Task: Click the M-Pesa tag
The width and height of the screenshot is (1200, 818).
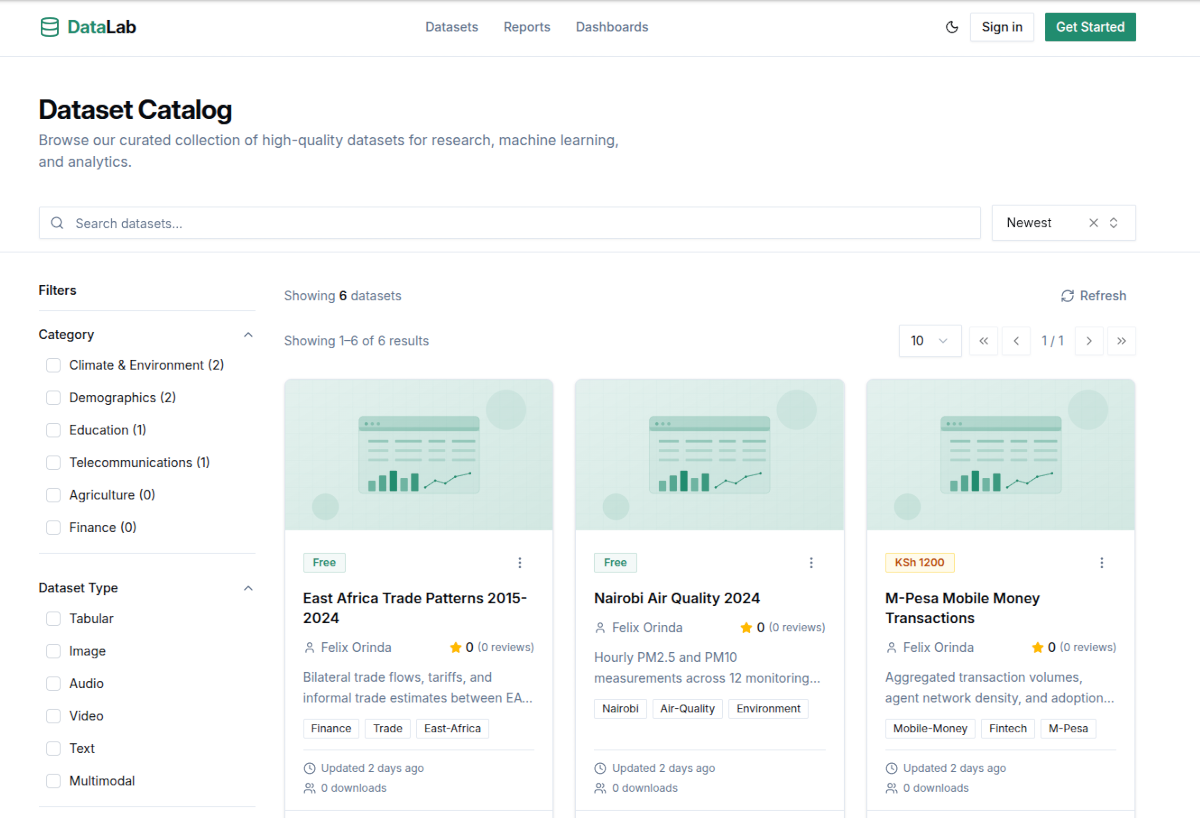Action: click(x=1069, y=729)
